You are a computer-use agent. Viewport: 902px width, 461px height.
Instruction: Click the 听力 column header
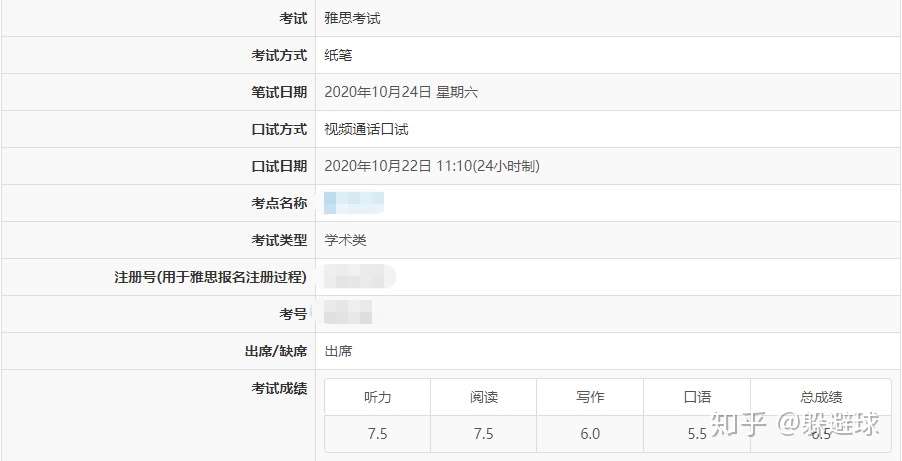[x=377, y=397]
